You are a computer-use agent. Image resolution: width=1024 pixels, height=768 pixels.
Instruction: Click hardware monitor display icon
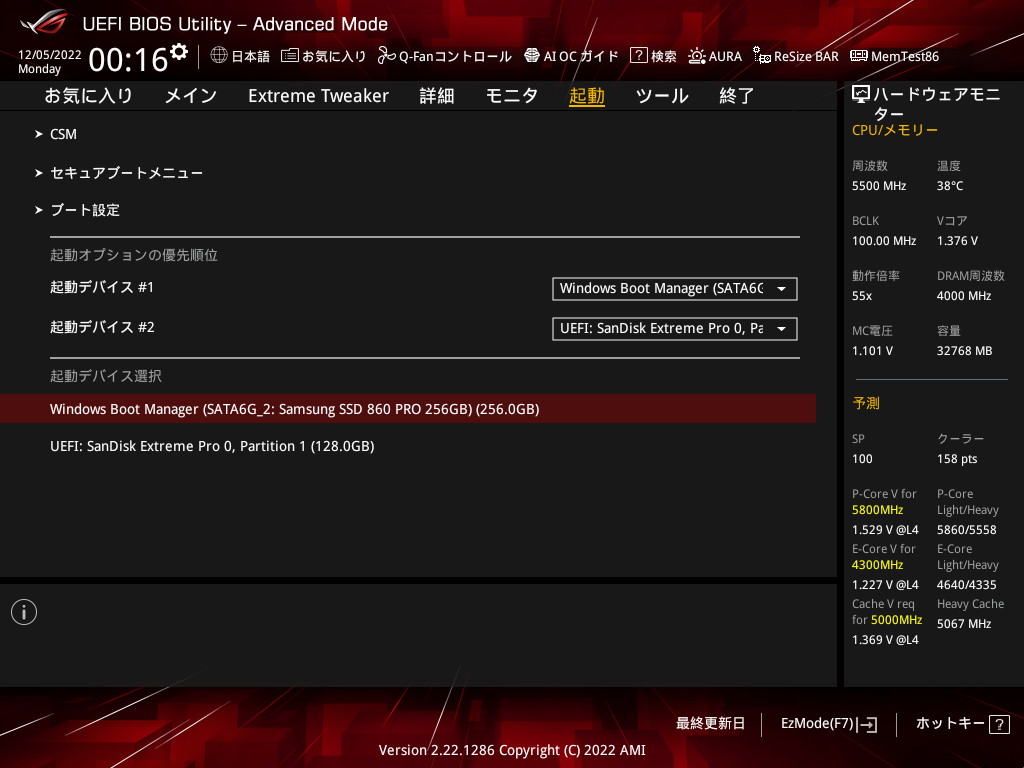click(x=861, y=95)
